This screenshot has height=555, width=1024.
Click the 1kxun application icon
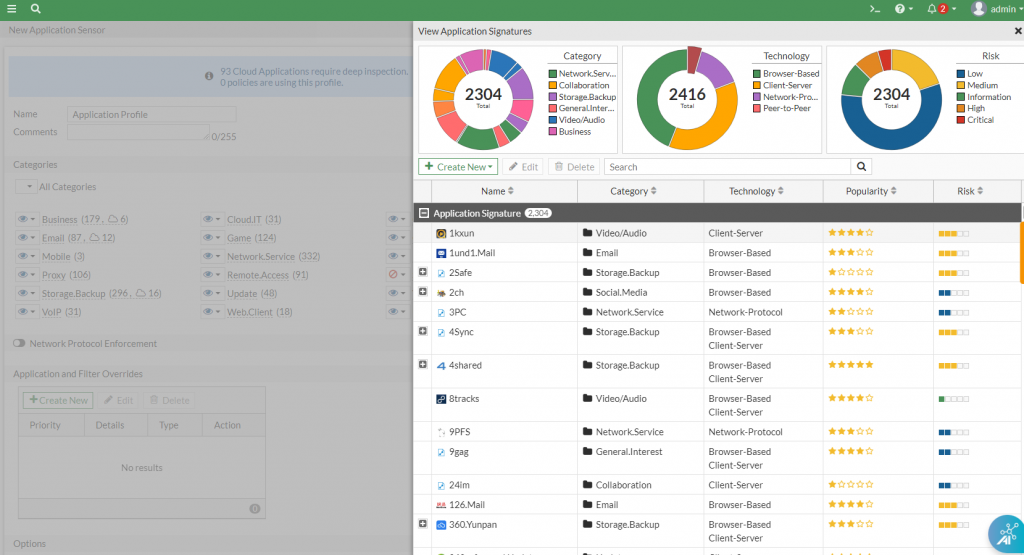click(x=440, y=233)
